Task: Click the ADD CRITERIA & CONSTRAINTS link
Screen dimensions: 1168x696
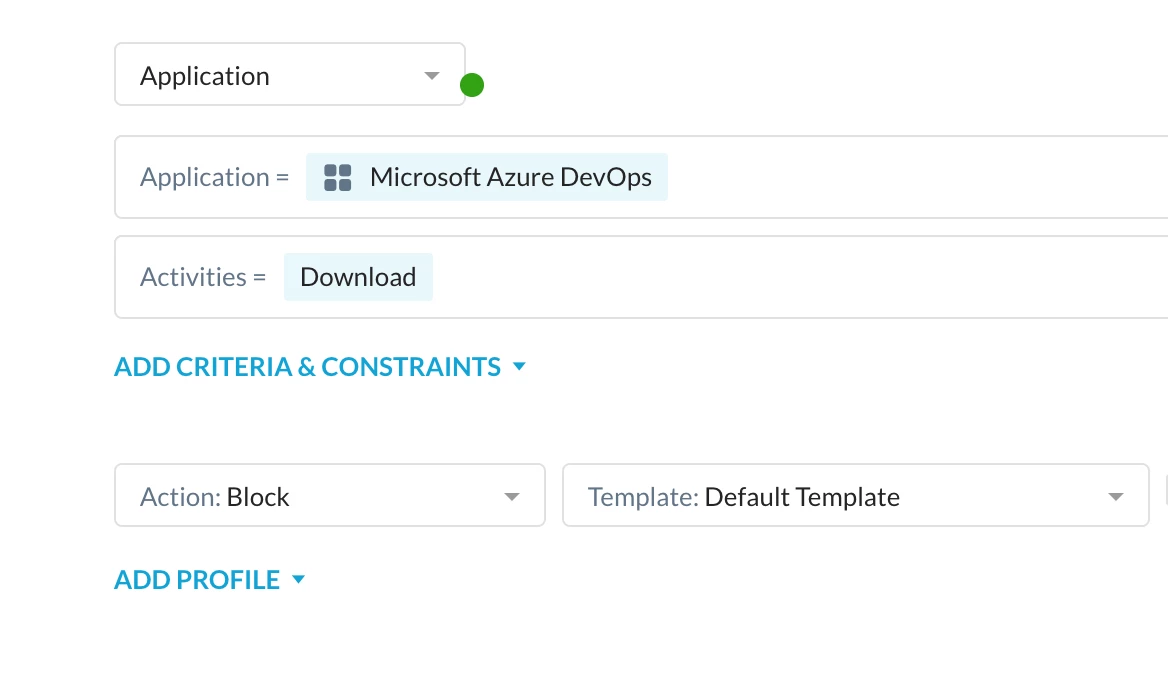Action: tap(307, 367)
